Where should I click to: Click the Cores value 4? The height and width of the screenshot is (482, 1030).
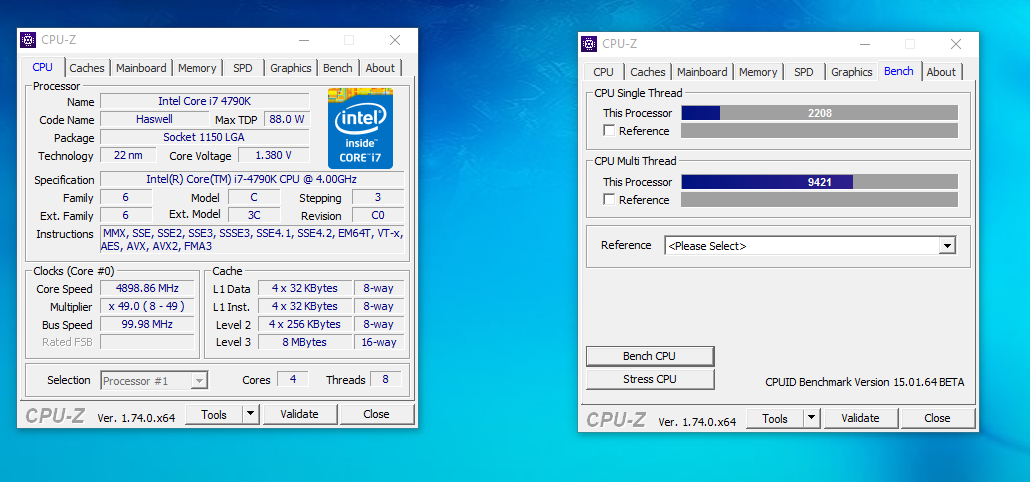coord(292,380)
